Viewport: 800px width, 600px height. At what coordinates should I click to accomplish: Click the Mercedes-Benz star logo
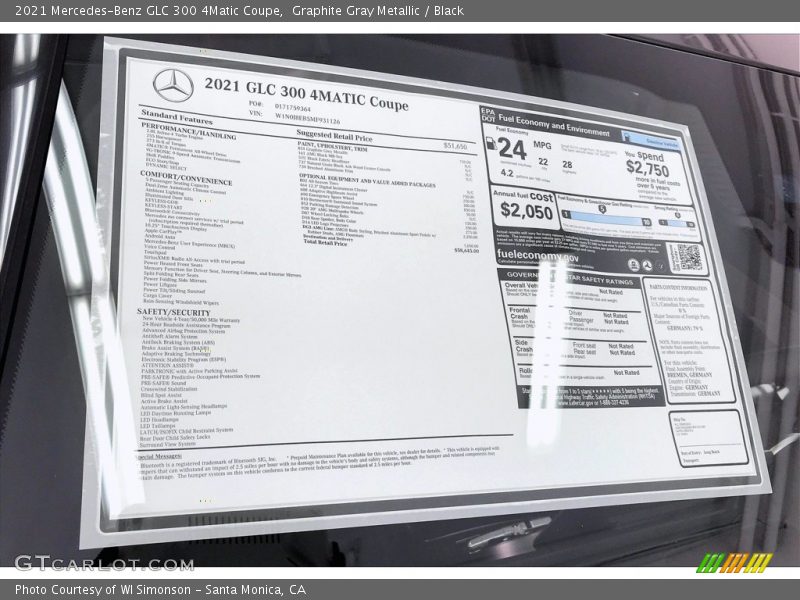point(173,85)
